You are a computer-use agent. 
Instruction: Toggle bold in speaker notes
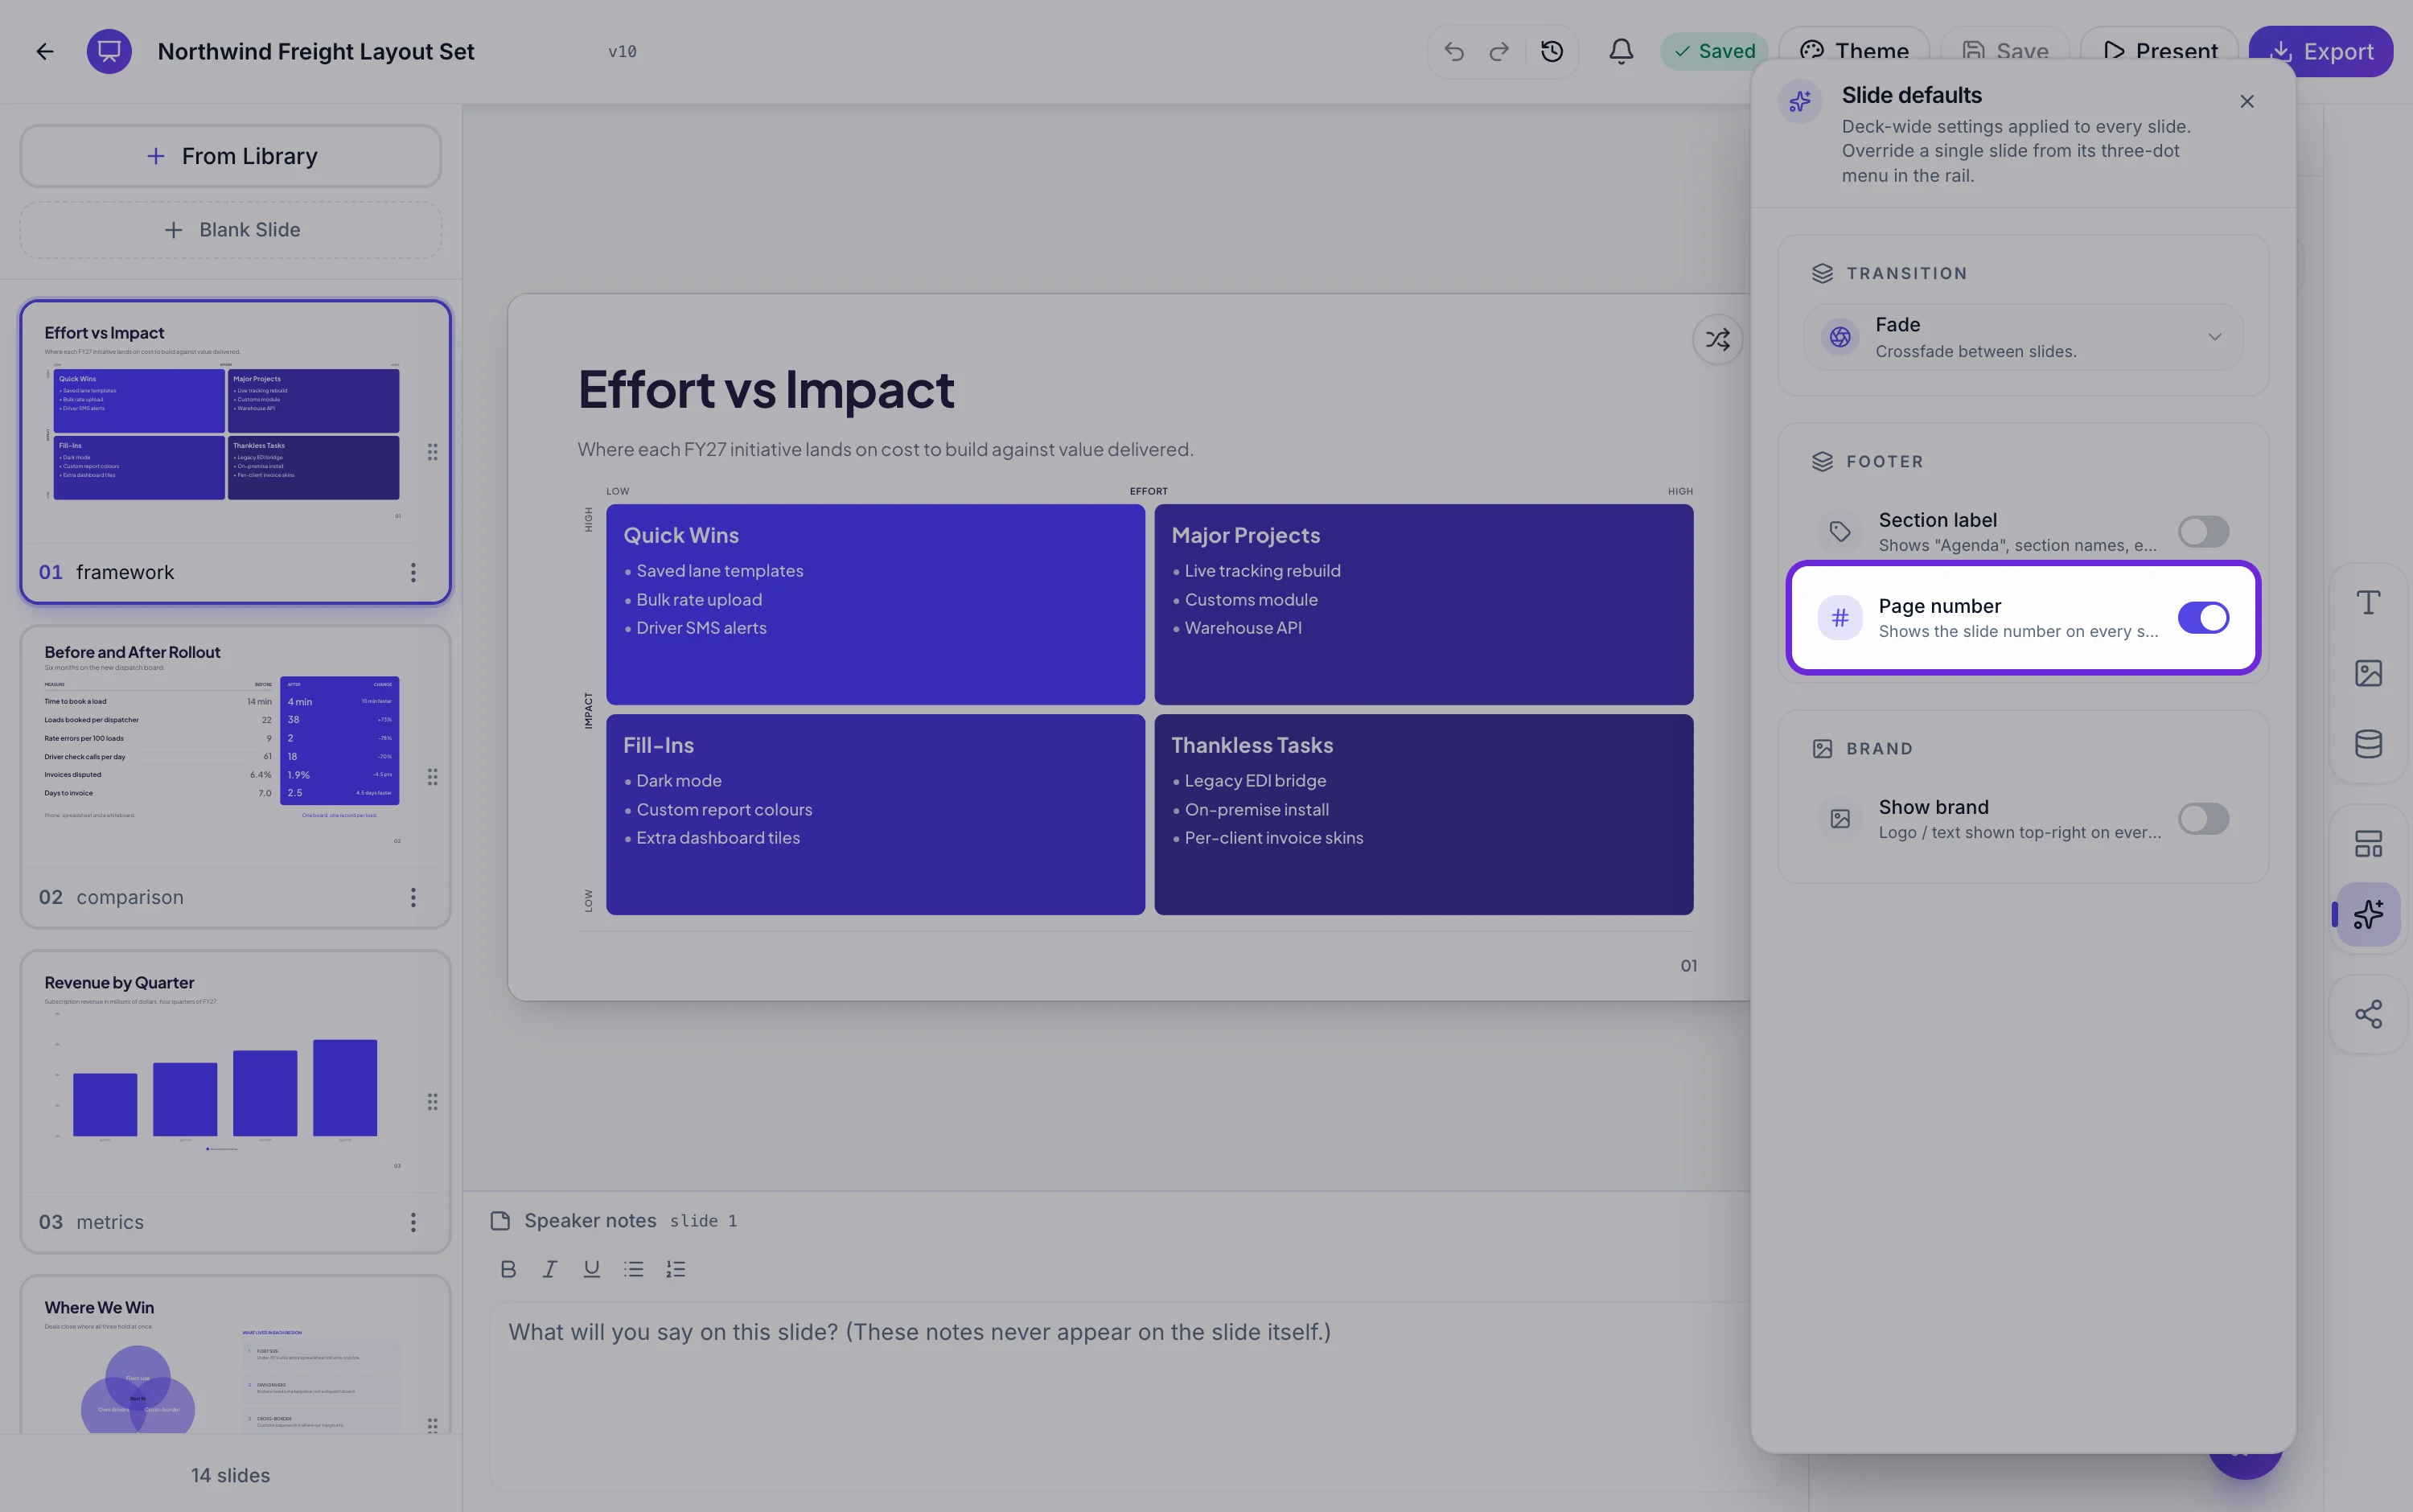point(508,1269)
